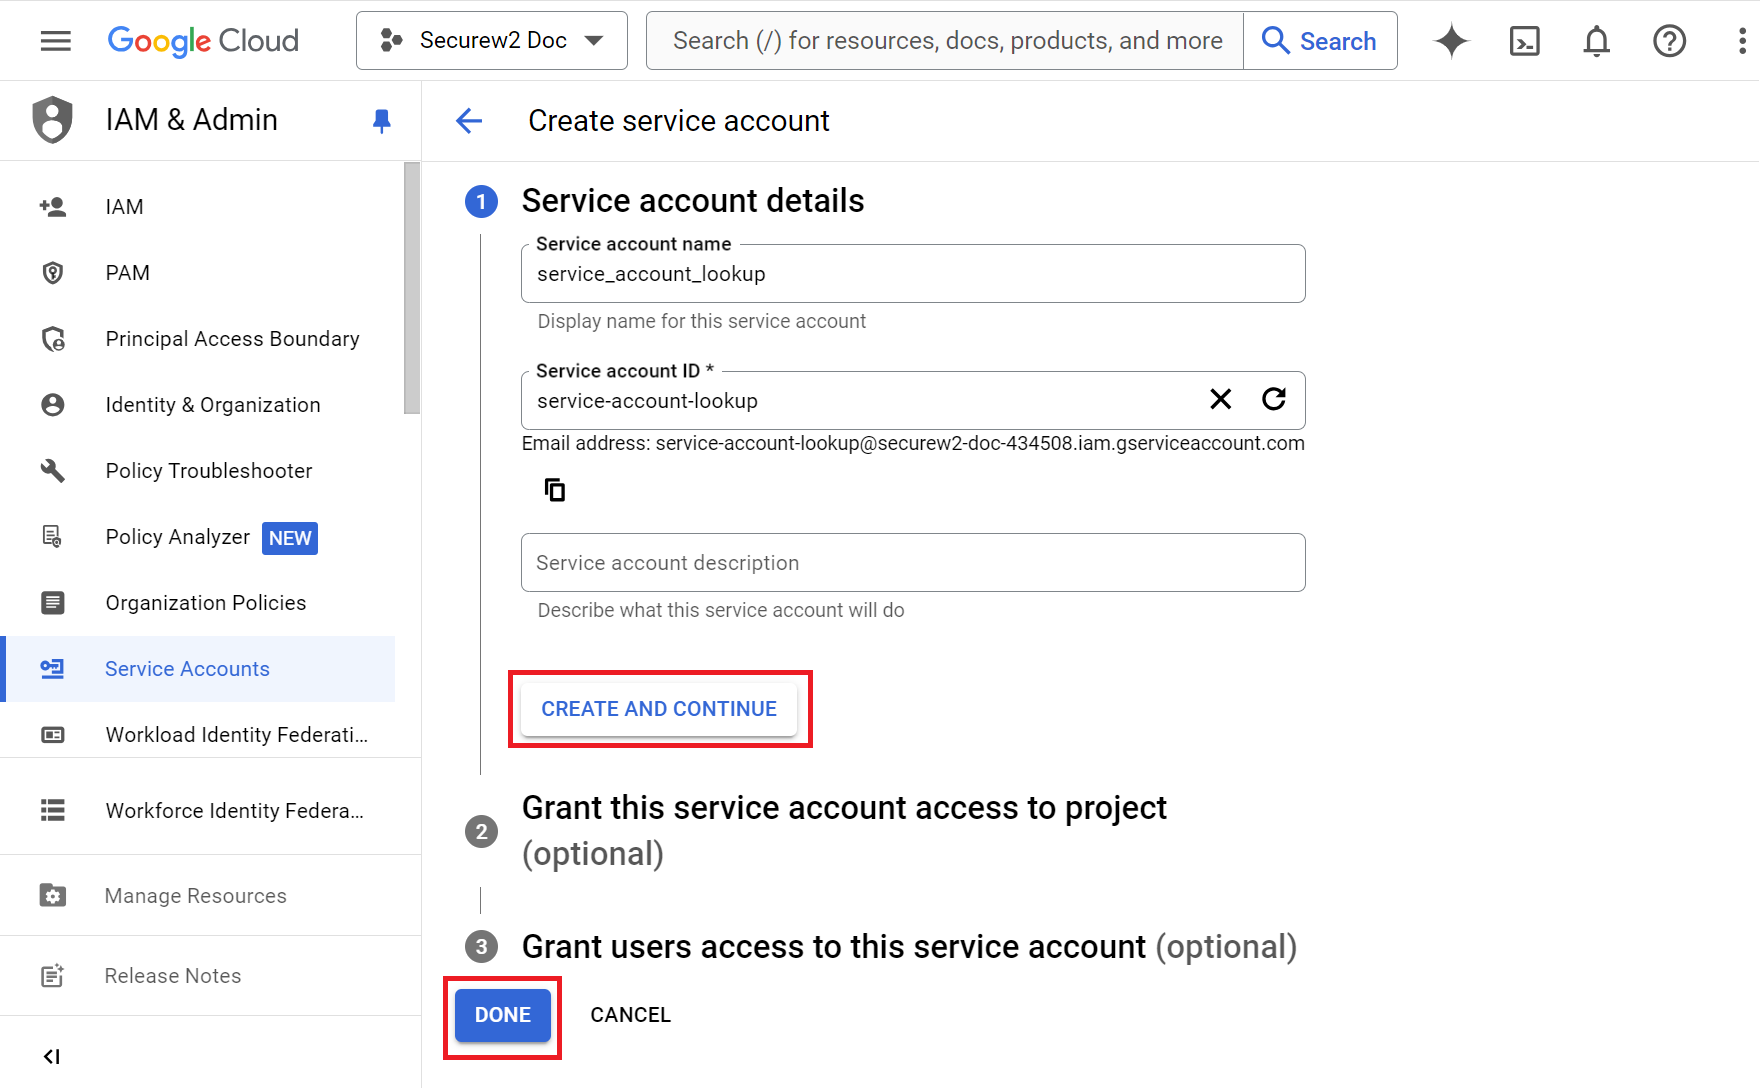
Task: Regenerate the Service account ID
Action: (1274, 400)
